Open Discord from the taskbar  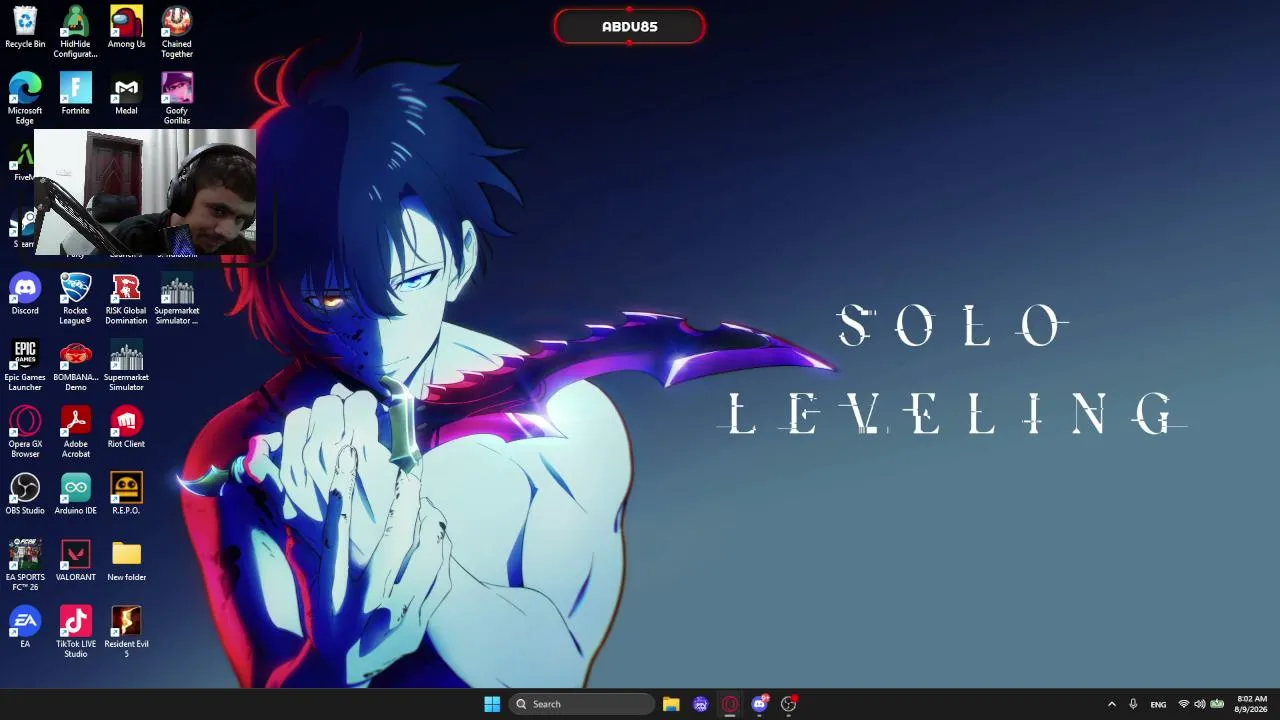coord(759,704)
